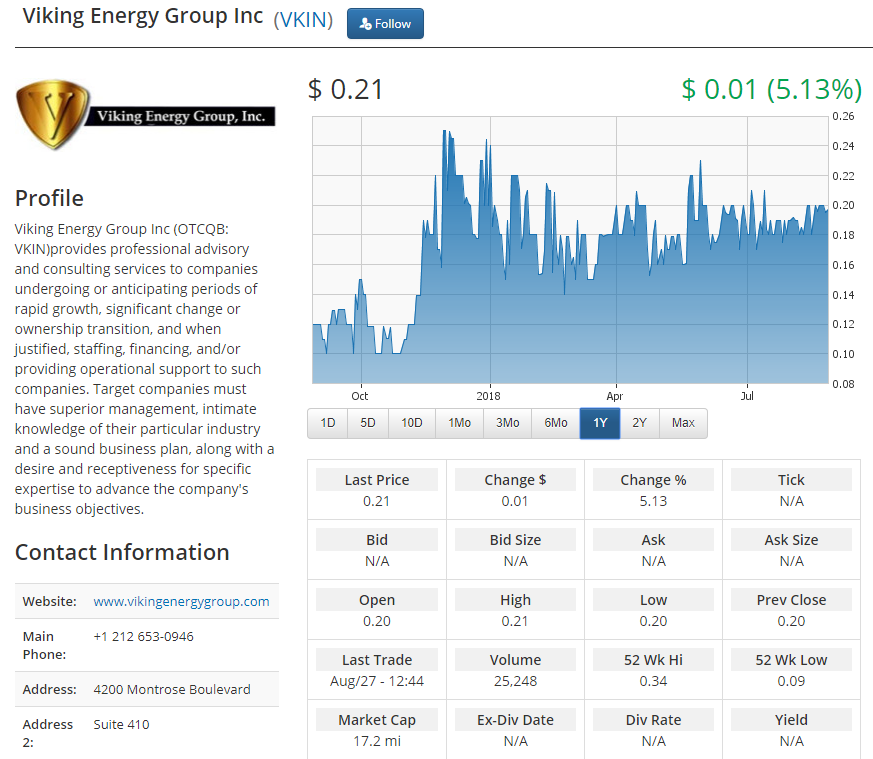The image size is (873, 759).
Task: Select the 5D chart range
Action: pyautogui.click(x=367, y=423)
